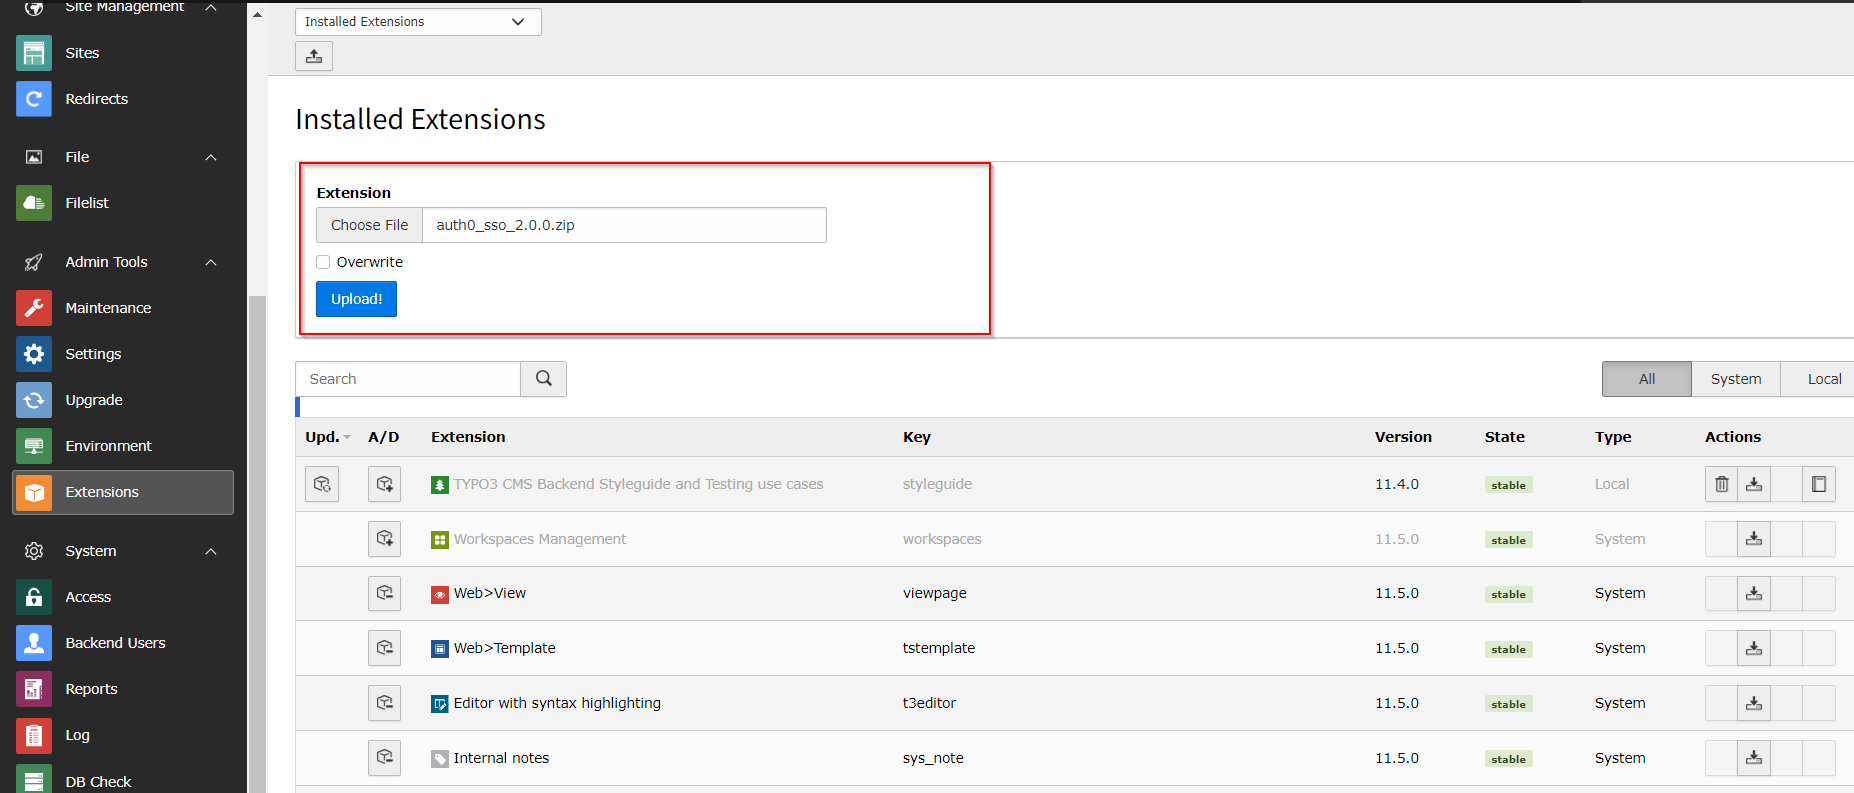Open the Filelist module
This screenshot has height=793, width=1854.
click(x=87, y=203)
